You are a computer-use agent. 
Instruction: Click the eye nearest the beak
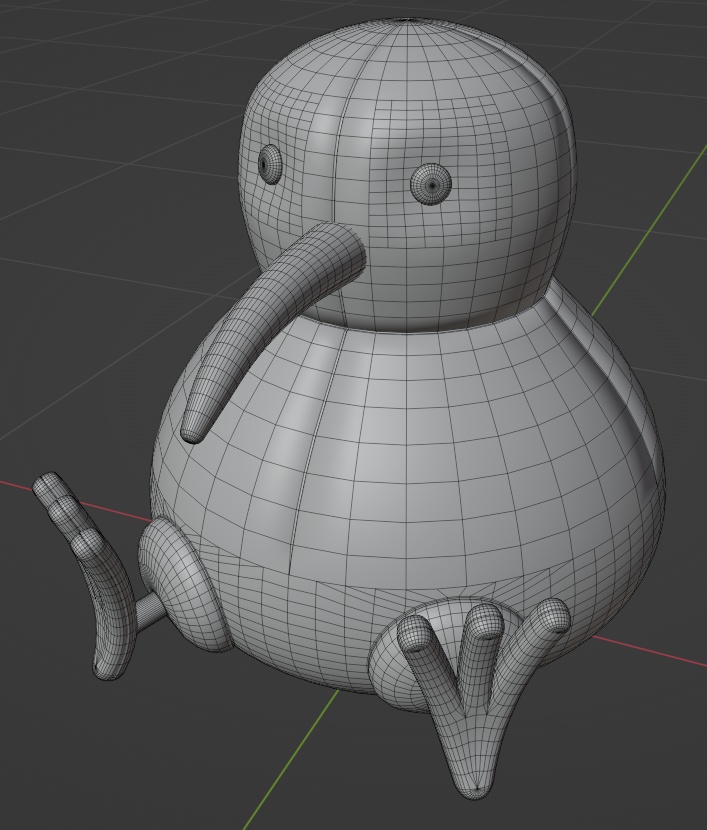tap(270, 164)
